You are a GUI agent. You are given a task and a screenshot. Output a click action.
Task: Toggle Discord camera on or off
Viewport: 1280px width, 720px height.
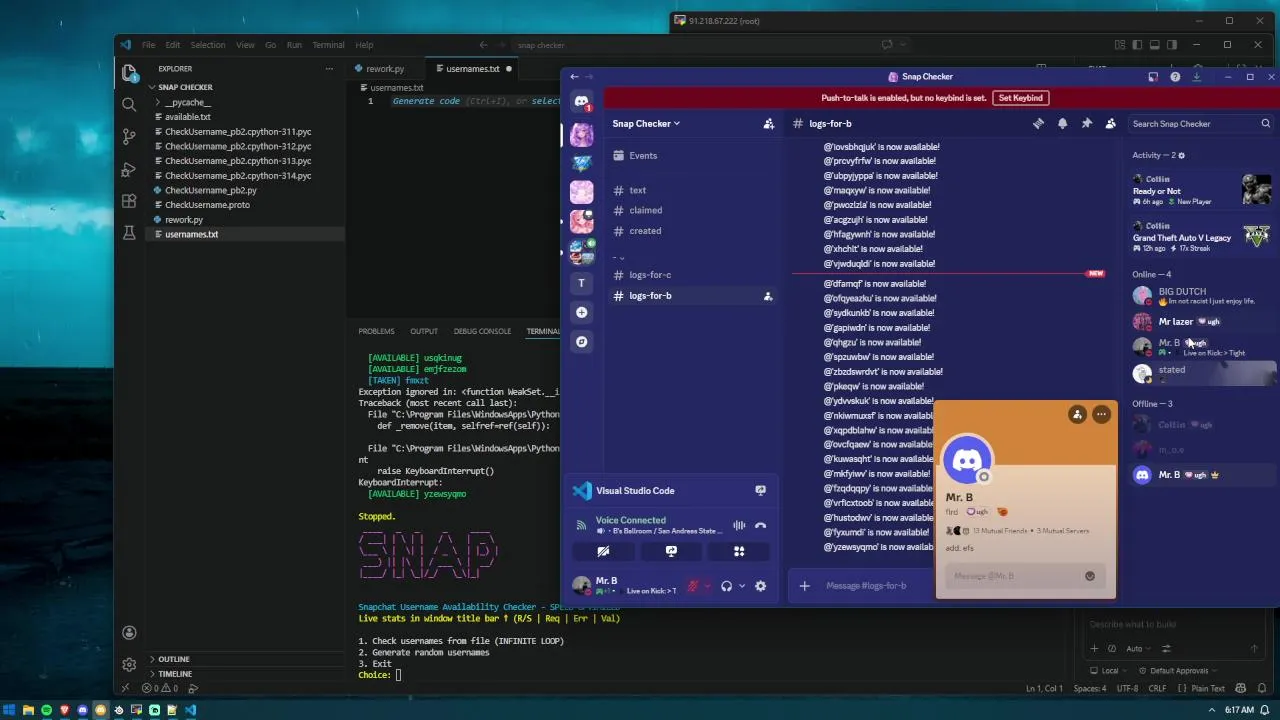coord(603,551)
